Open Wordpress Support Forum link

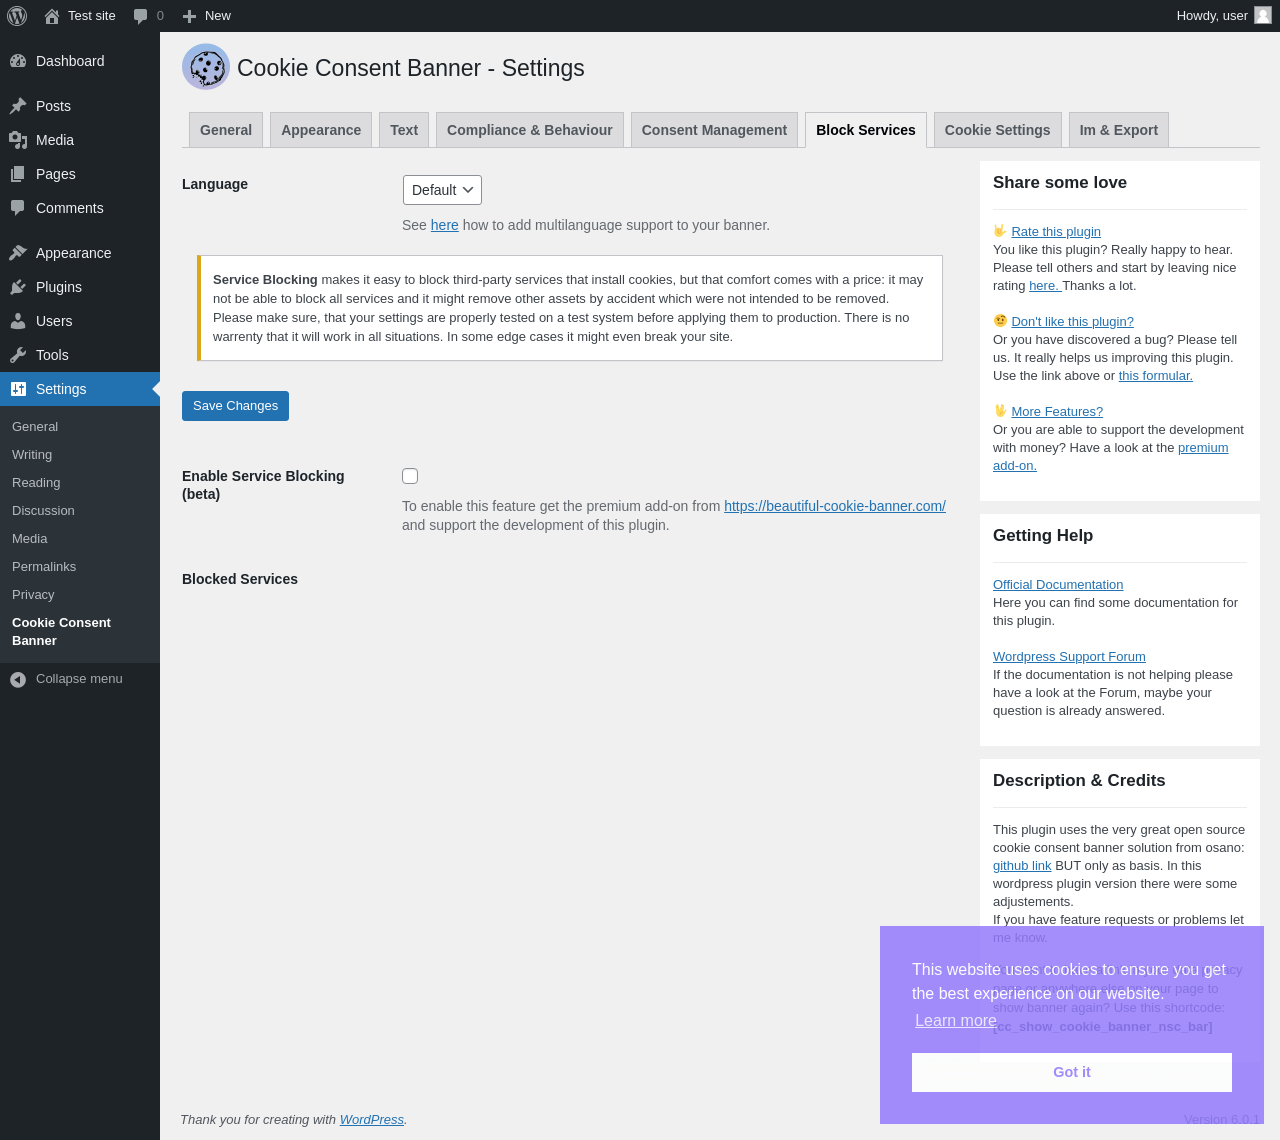click(1069, 657)
